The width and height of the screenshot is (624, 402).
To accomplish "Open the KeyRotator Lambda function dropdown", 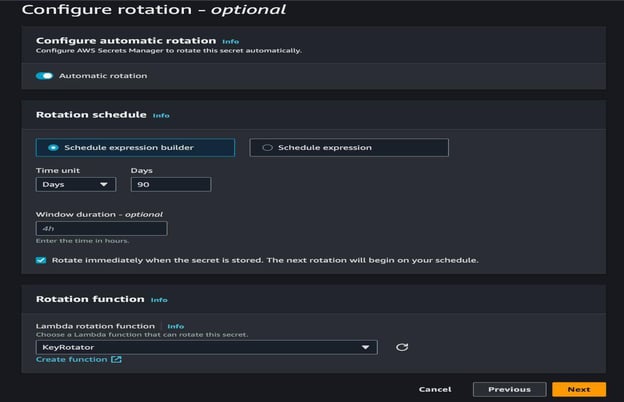I will [x=207, y=347].
